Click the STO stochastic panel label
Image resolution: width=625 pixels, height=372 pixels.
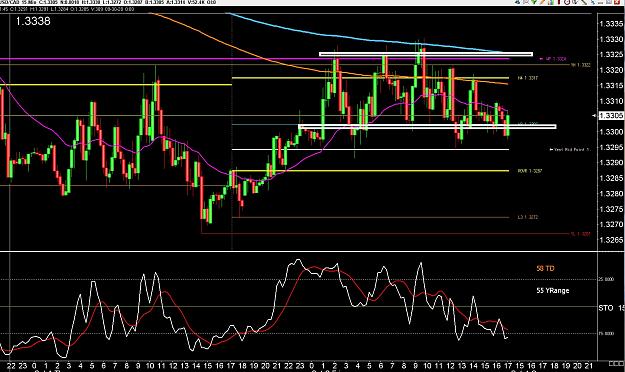click(606, 308)
